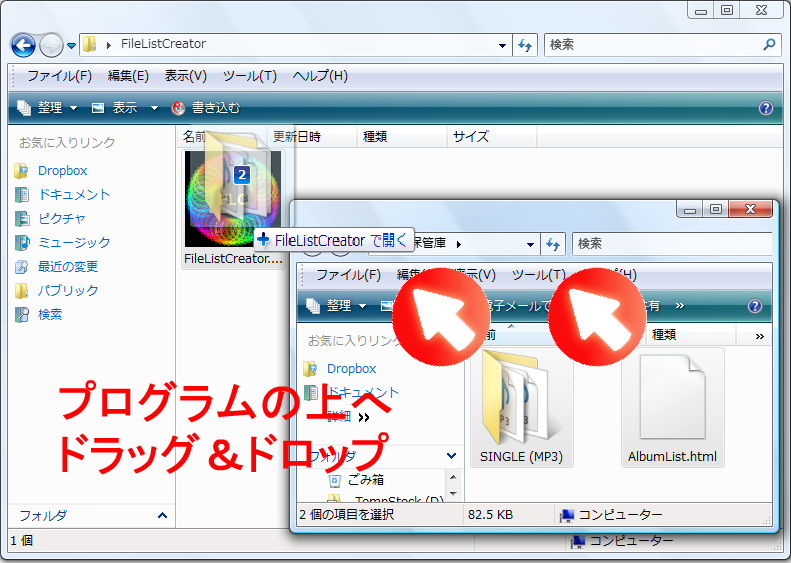Click Refresh button in front window

click(x=553, y=245)
